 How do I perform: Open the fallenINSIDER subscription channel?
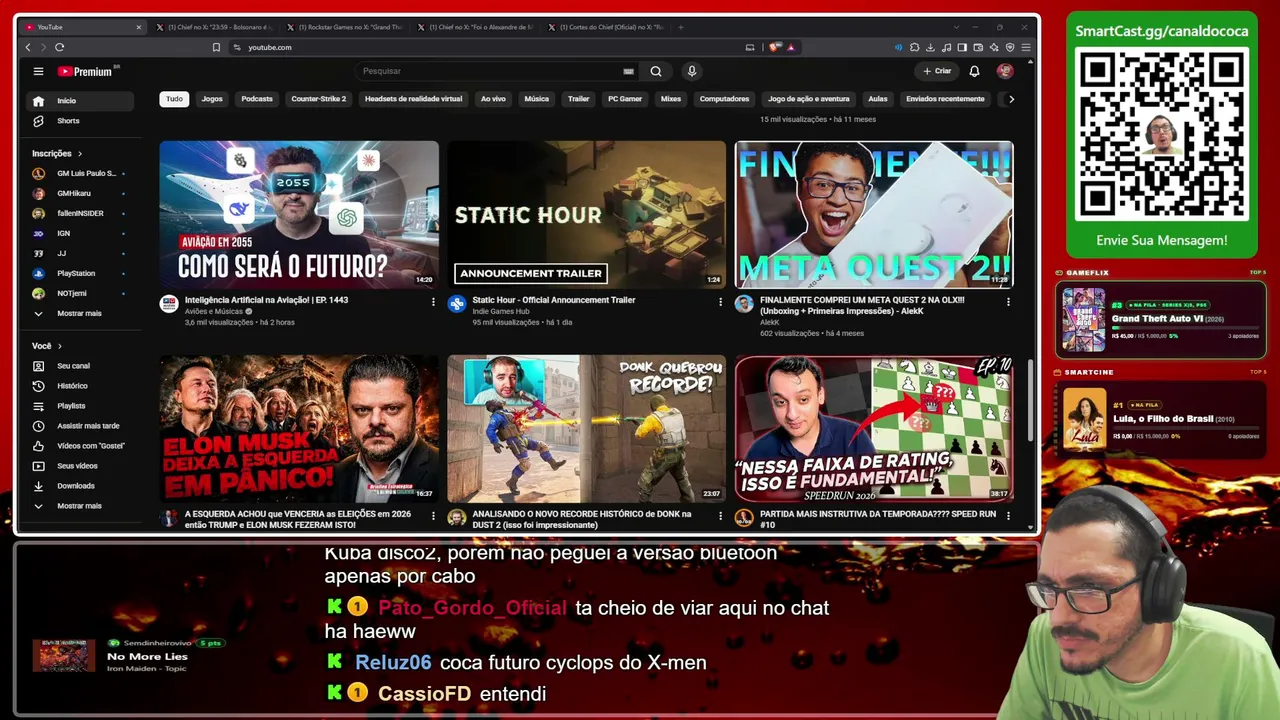[x=80, y=213]
